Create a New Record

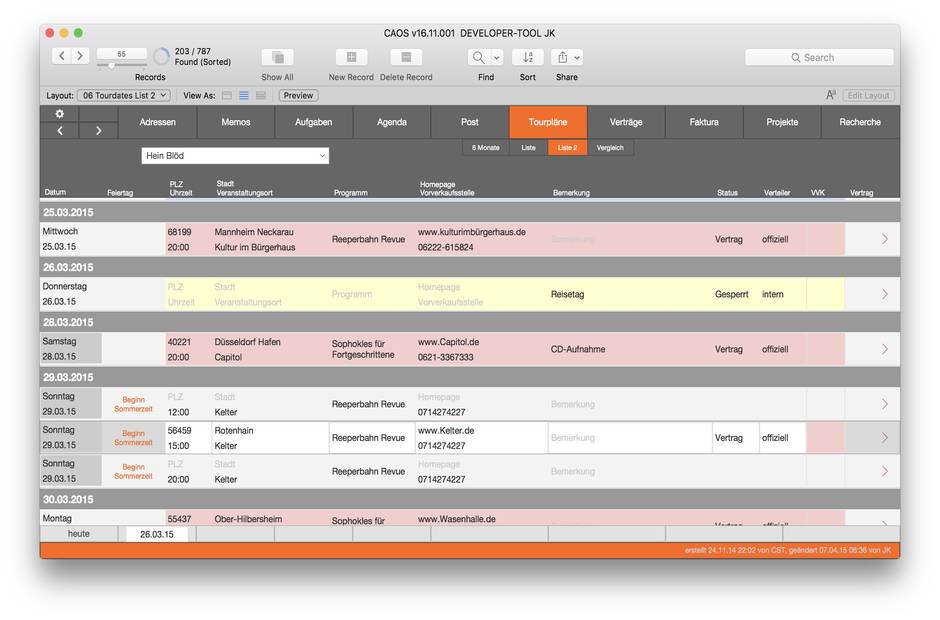coord(351,58)
